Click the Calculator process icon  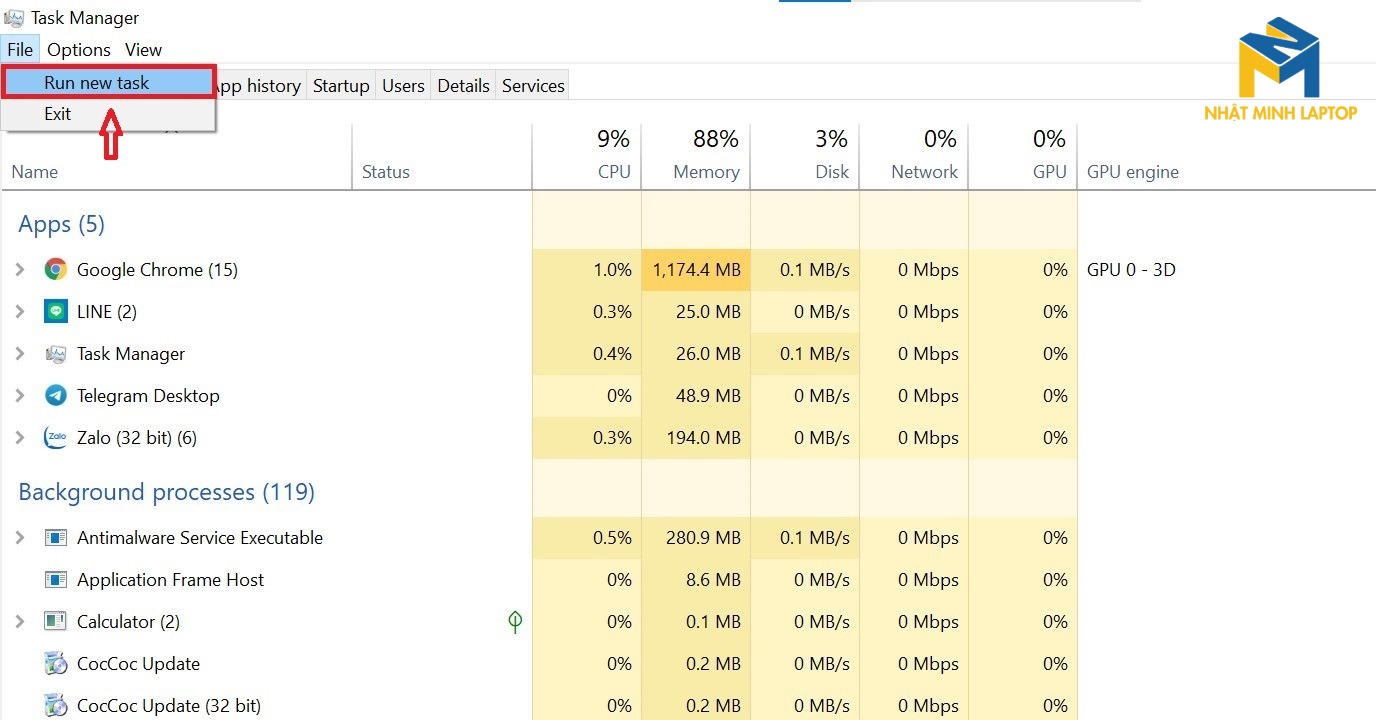coord(56,621)
